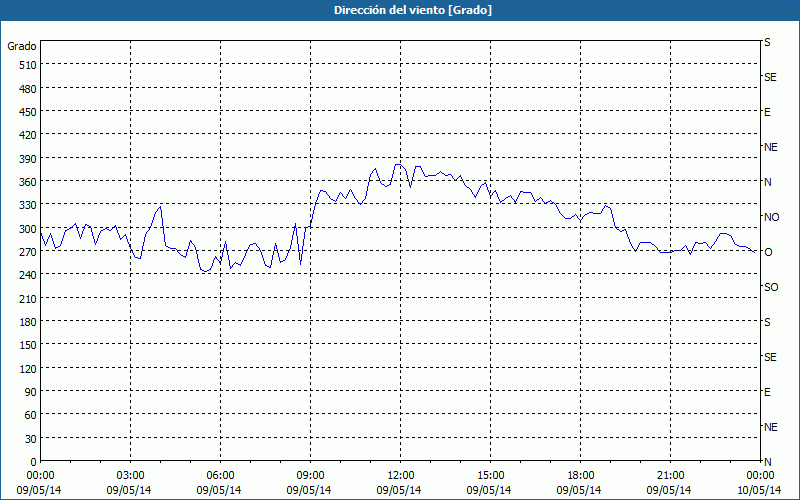
Task: Select the 'E' compass label at 90 gridline
Action: click(x=767, y=392)
